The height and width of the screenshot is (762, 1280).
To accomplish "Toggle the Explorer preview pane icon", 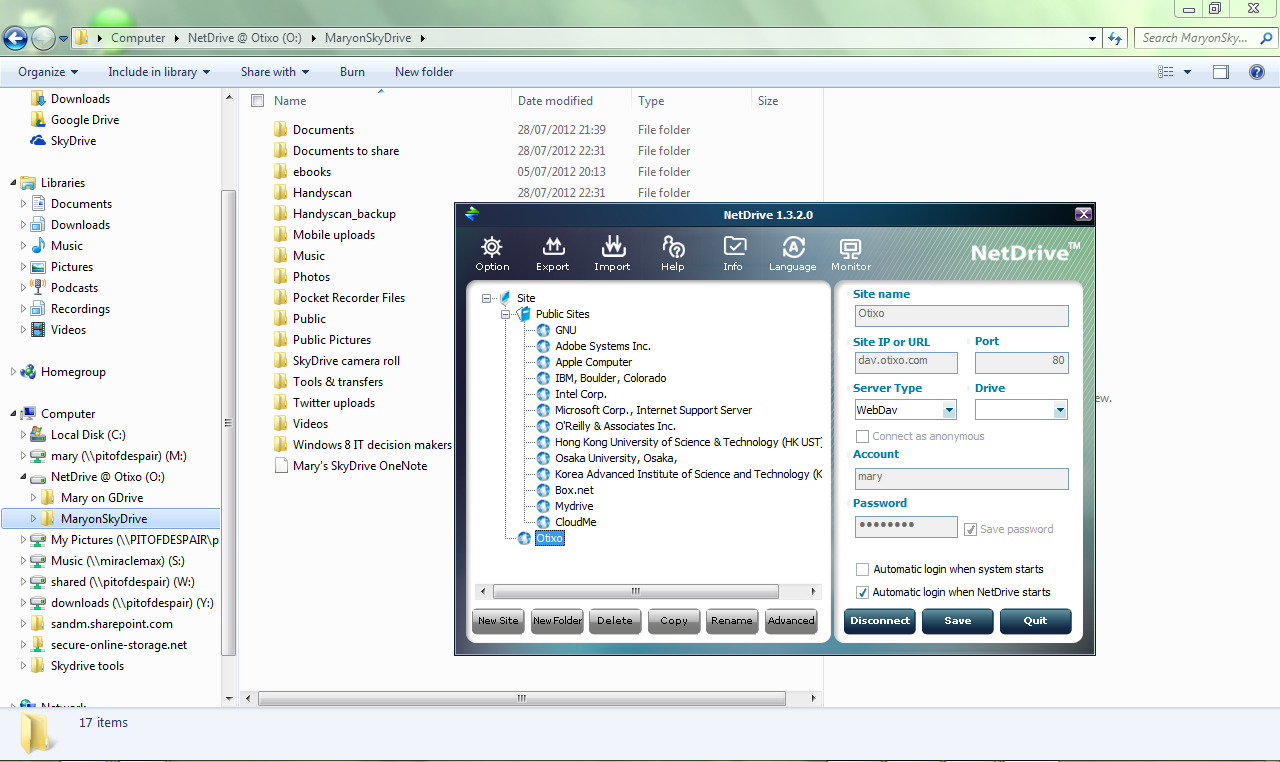I will [1220, 72].
